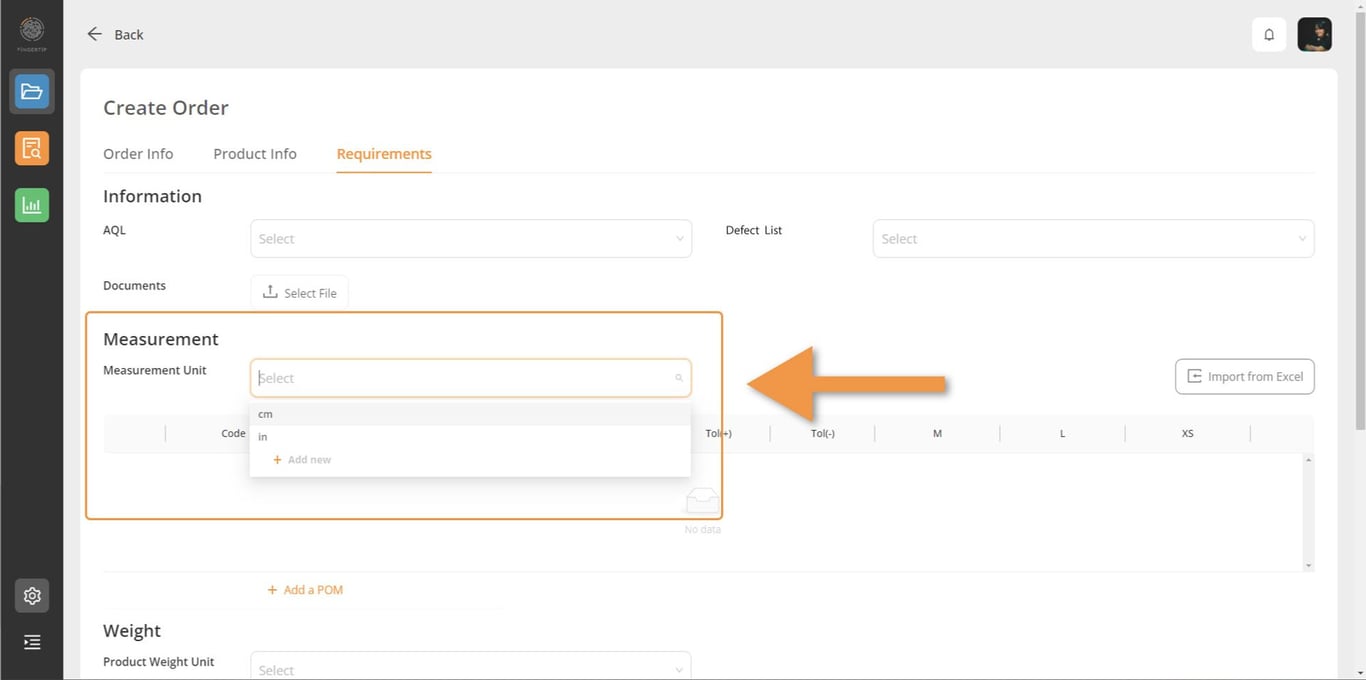
Task: Click the Tol(-) column header
Action: pos(823,434)
